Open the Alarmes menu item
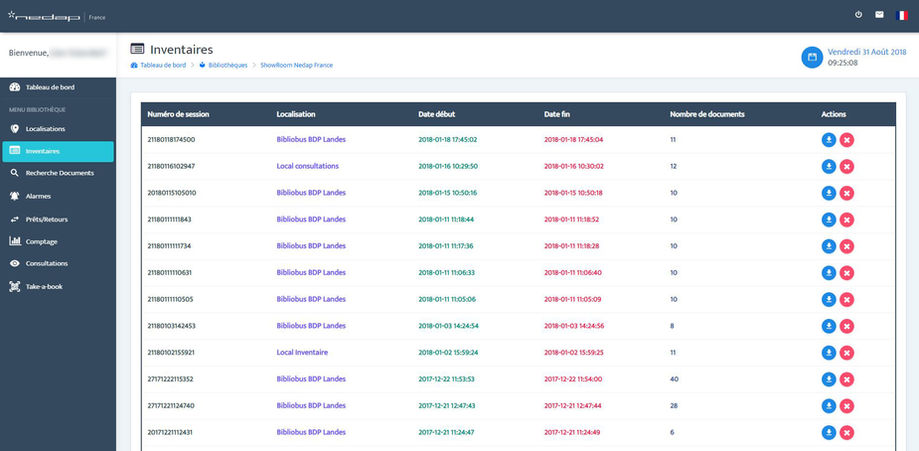The height and width of the screenshot is (451, 919). [58, 196]
